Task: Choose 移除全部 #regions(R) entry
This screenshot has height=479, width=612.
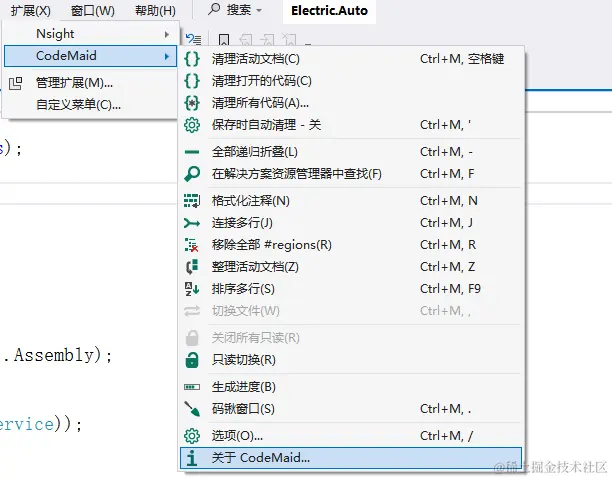Action: (351, 245)
